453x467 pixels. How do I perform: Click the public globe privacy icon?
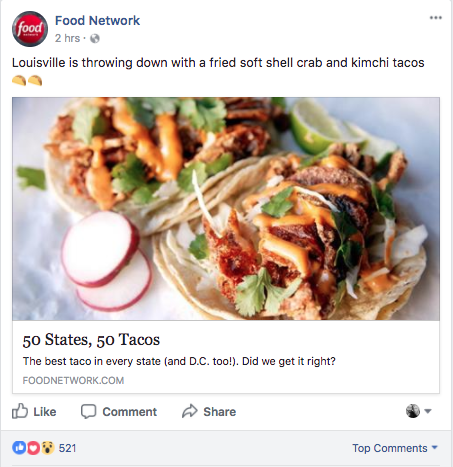(x=95, y=38)
